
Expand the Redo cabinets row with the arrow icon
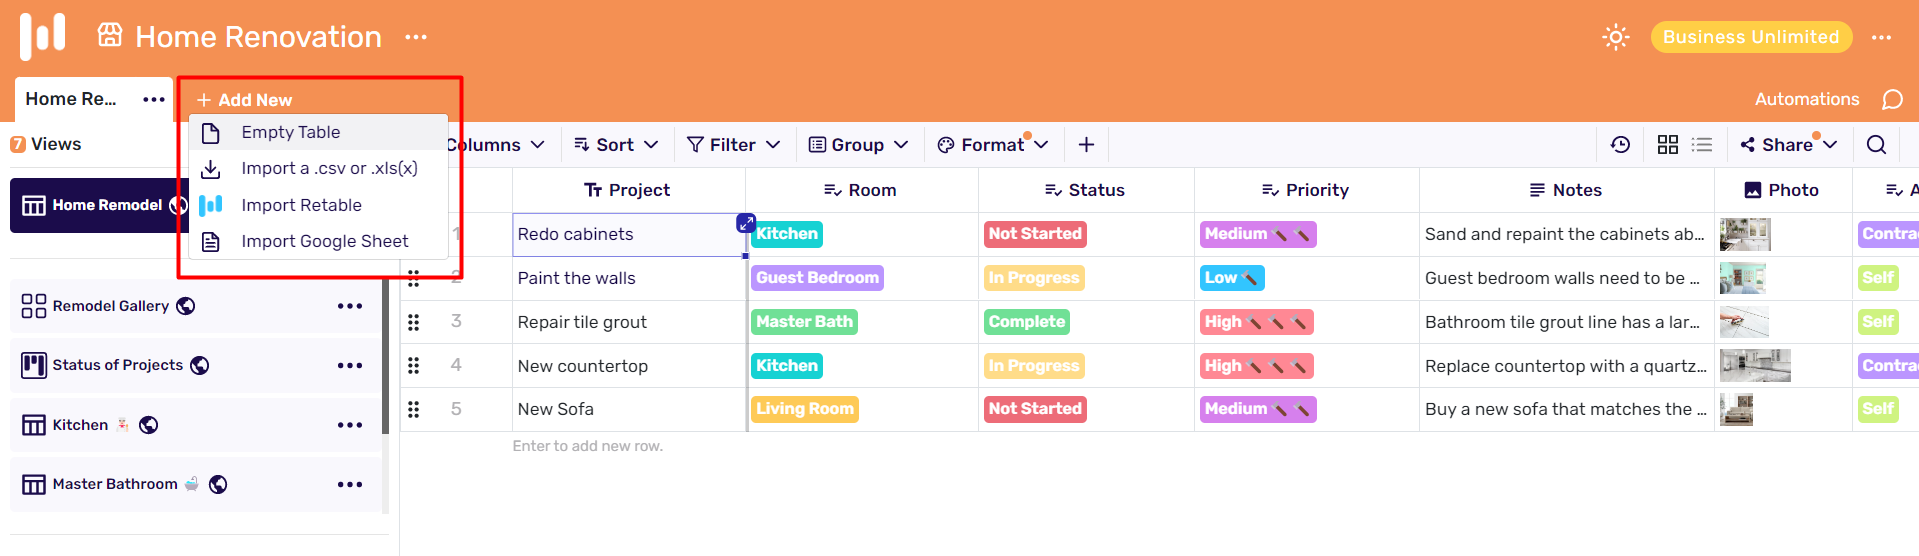tap(745, 223)
